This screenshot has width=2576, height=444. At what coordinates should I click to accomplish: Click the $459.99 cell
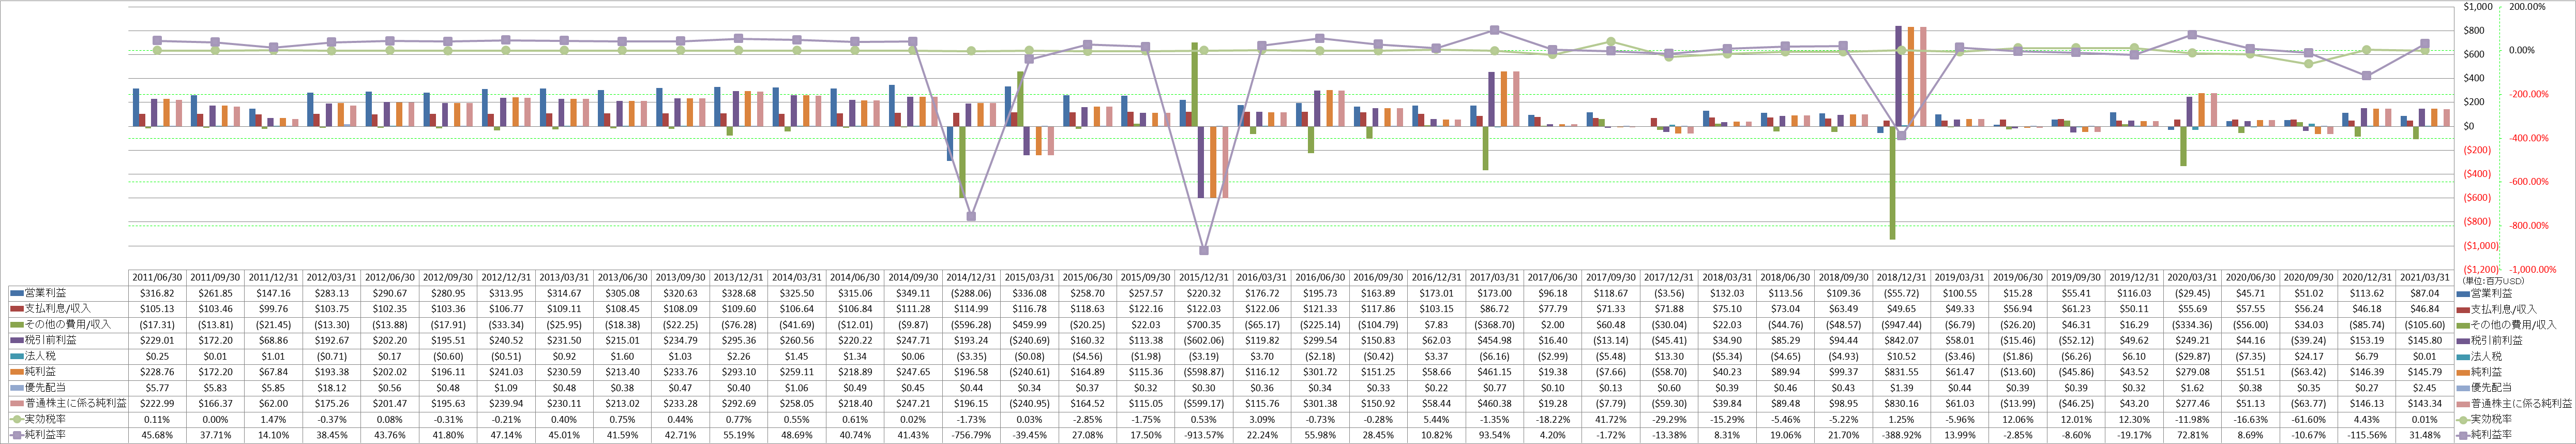(1029, 325)
